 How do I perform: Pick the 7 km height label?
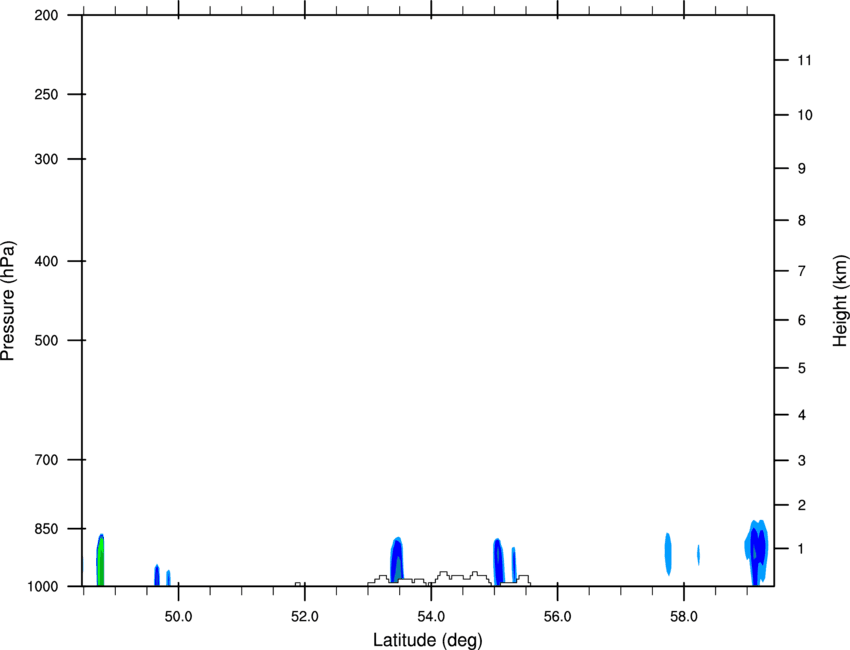click(802, 271)
